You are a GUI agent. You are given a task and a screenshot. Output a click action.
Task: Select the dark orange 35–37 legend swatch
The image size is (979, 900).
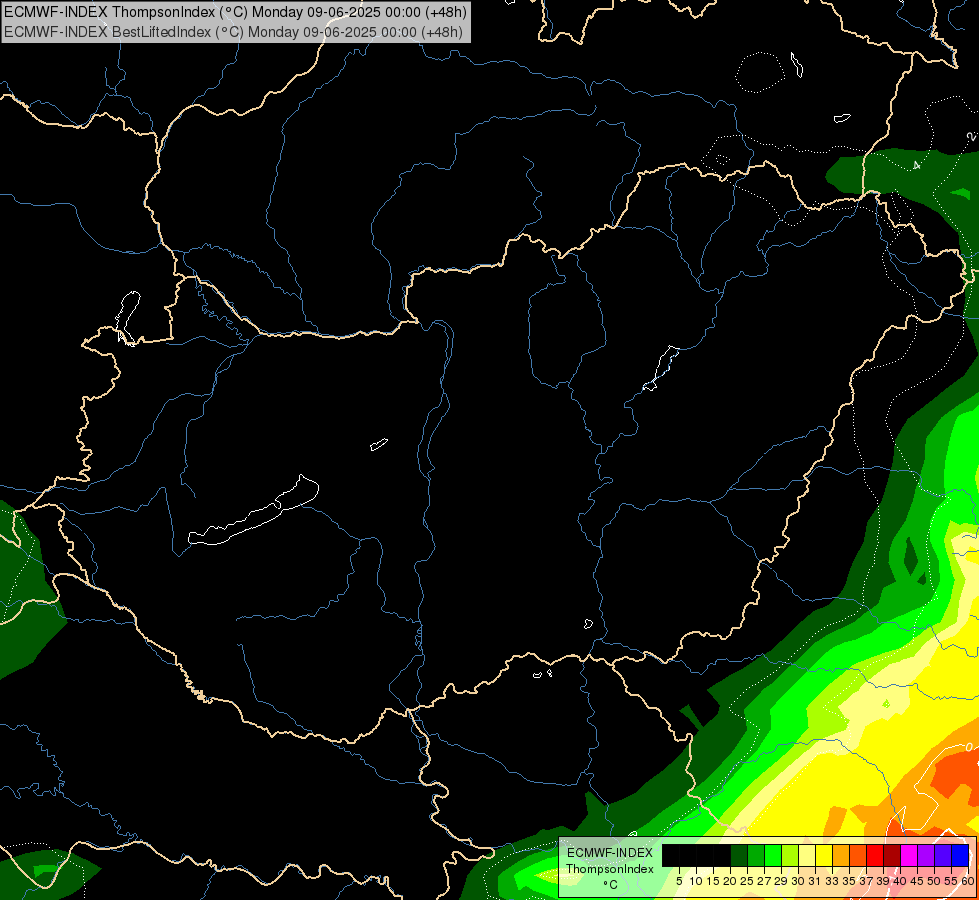pos(858,855)
